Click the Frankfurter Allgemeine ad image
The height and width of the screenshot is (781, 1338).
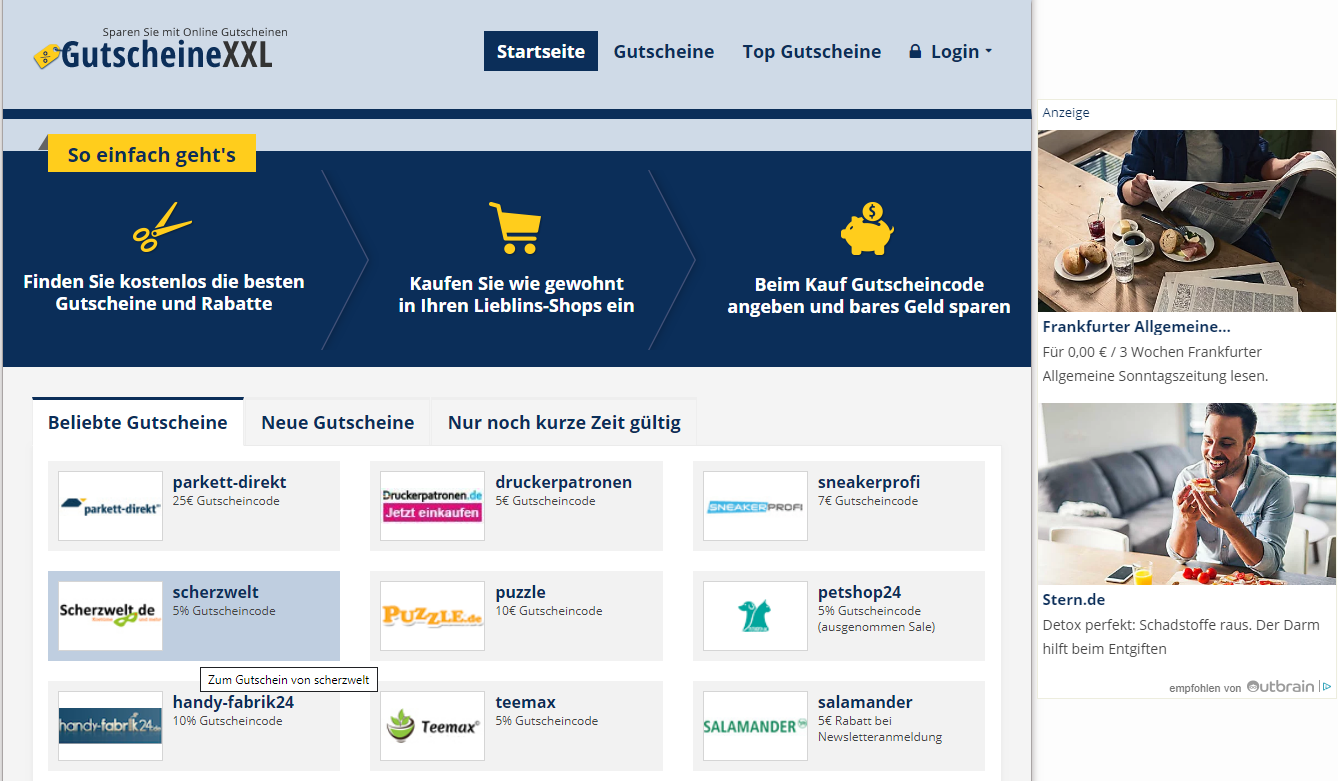coord(1186,220)
